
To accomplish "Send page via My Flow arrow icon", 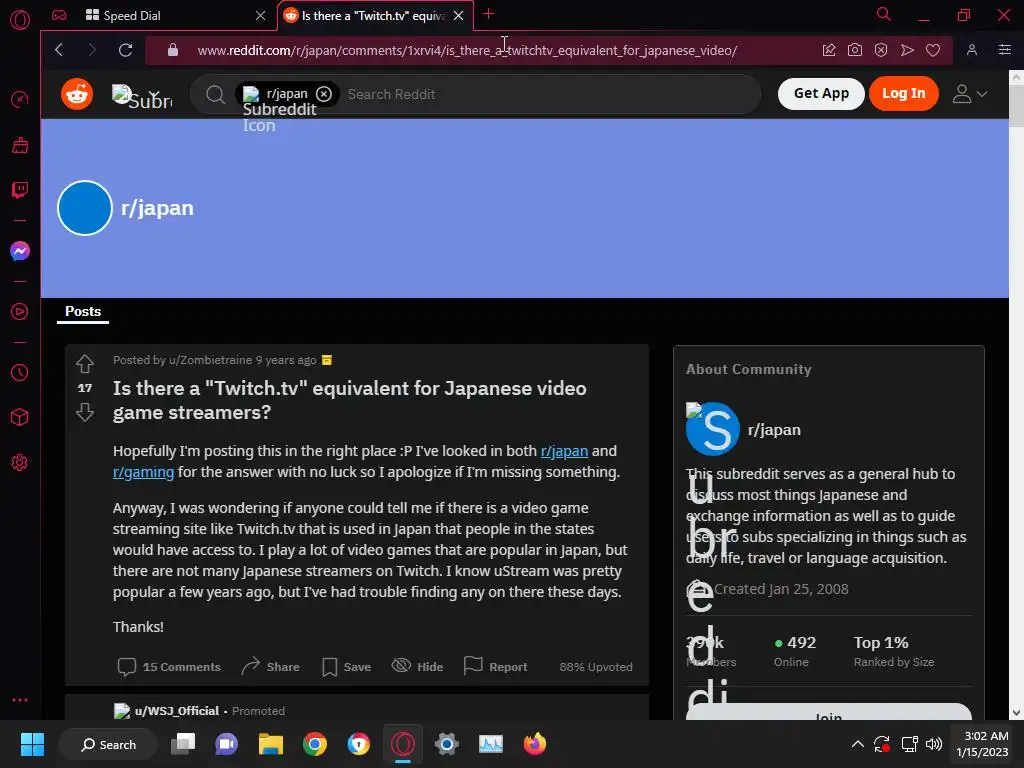I will (907, 50).
